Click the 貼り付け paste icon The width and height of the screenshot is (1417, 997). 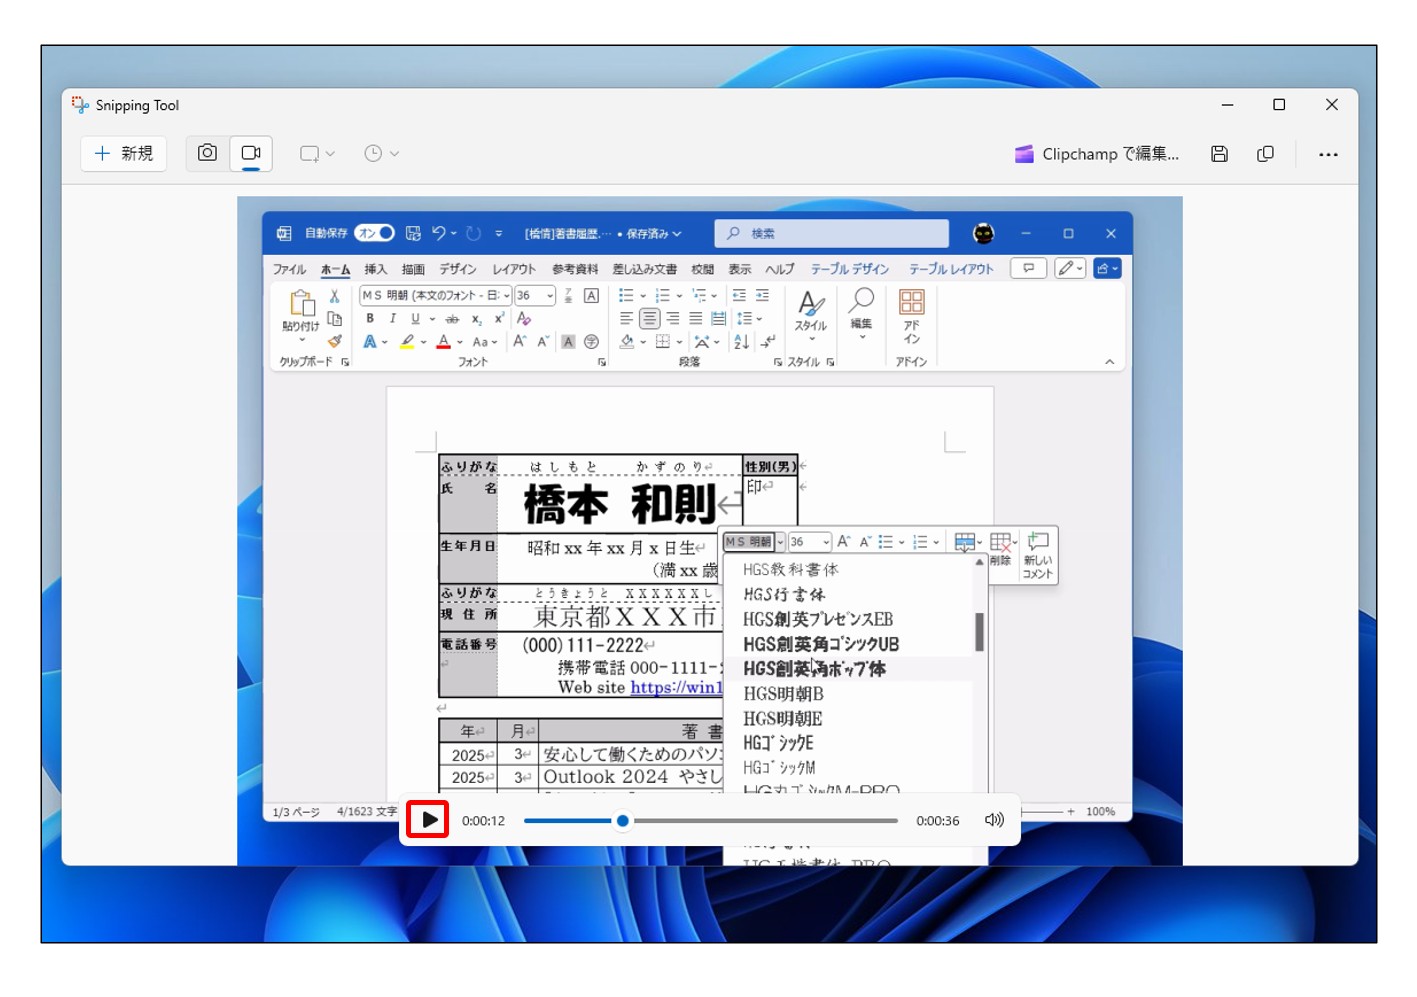pos(301,303)
